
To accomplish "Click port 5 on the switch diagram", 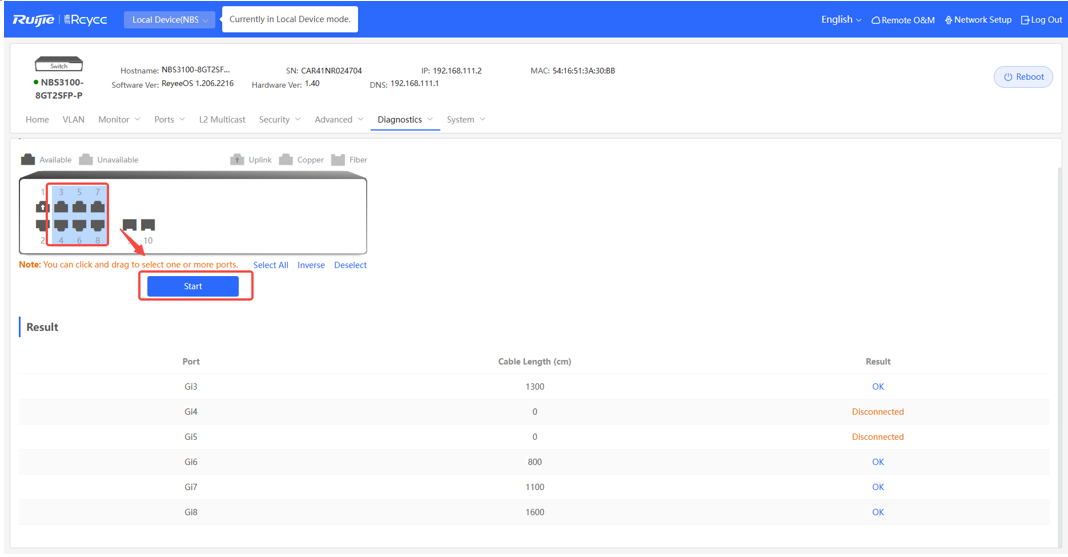I will pyautogui.click(x=79, y=207).
